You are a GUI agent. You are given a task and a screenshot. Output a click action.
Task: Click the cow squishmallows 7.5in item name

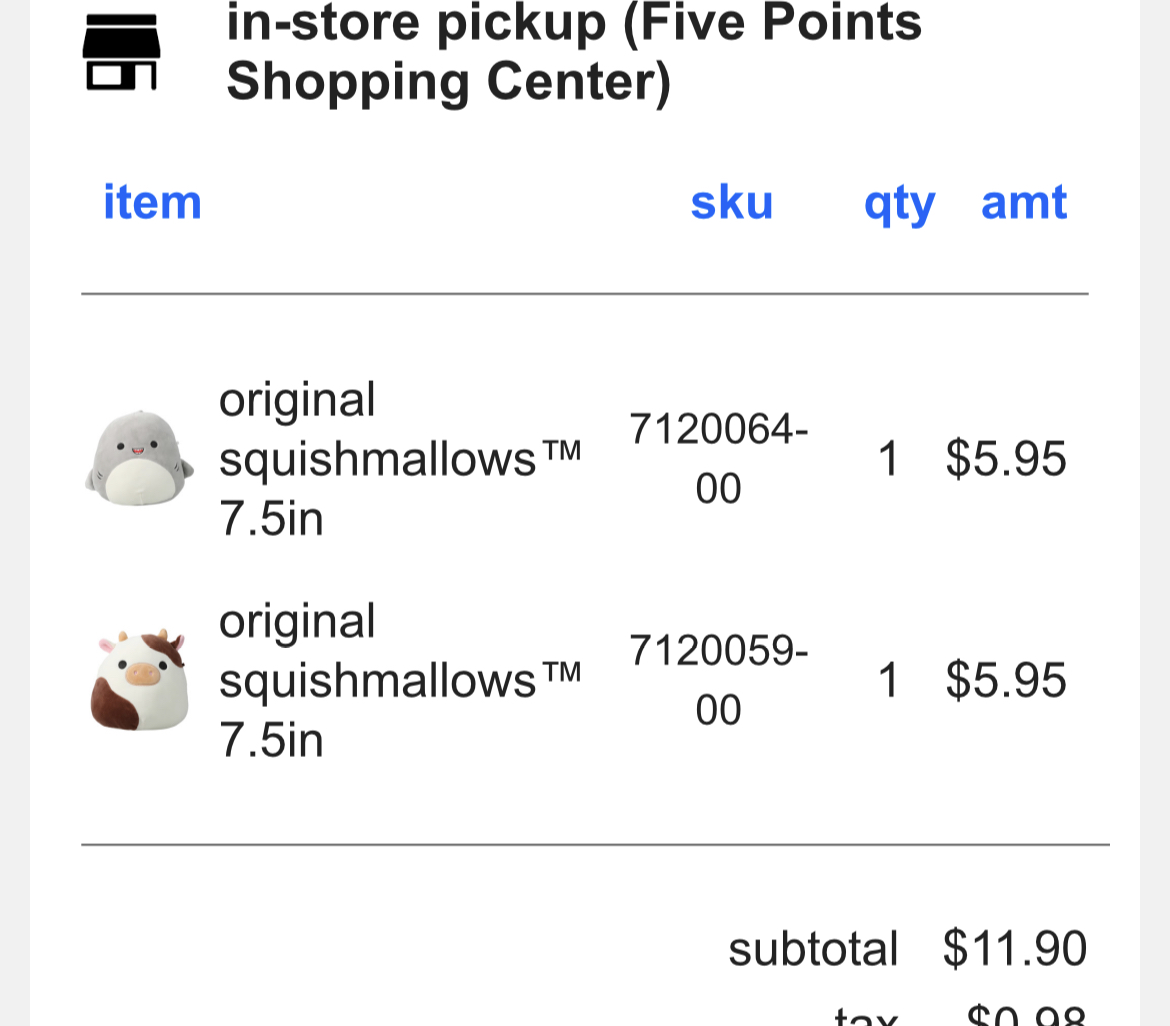[400, 681]
